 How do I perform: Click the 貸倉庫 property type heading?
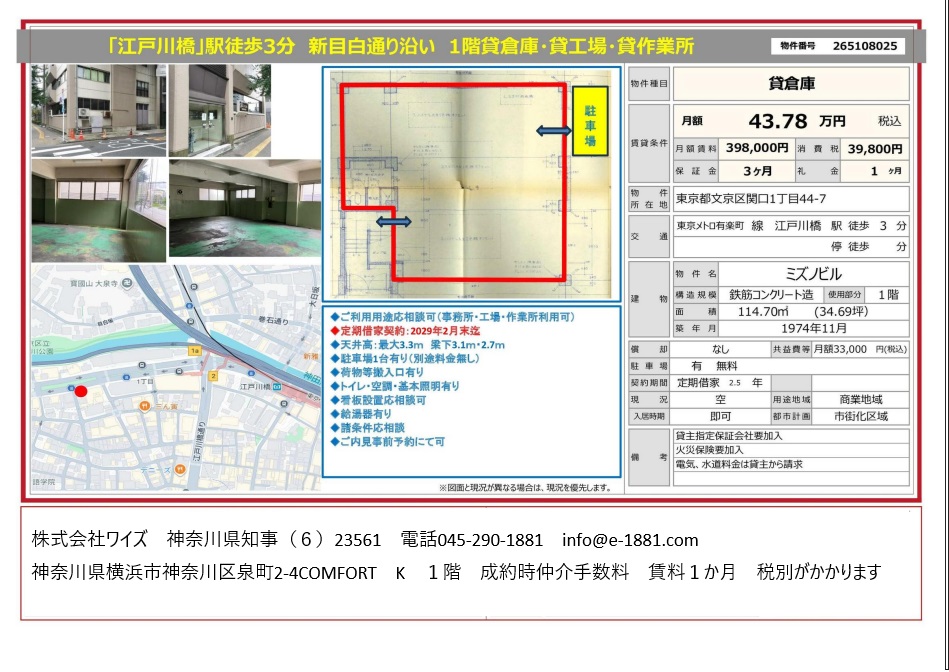pyautogui.click(x=791, y=84)
